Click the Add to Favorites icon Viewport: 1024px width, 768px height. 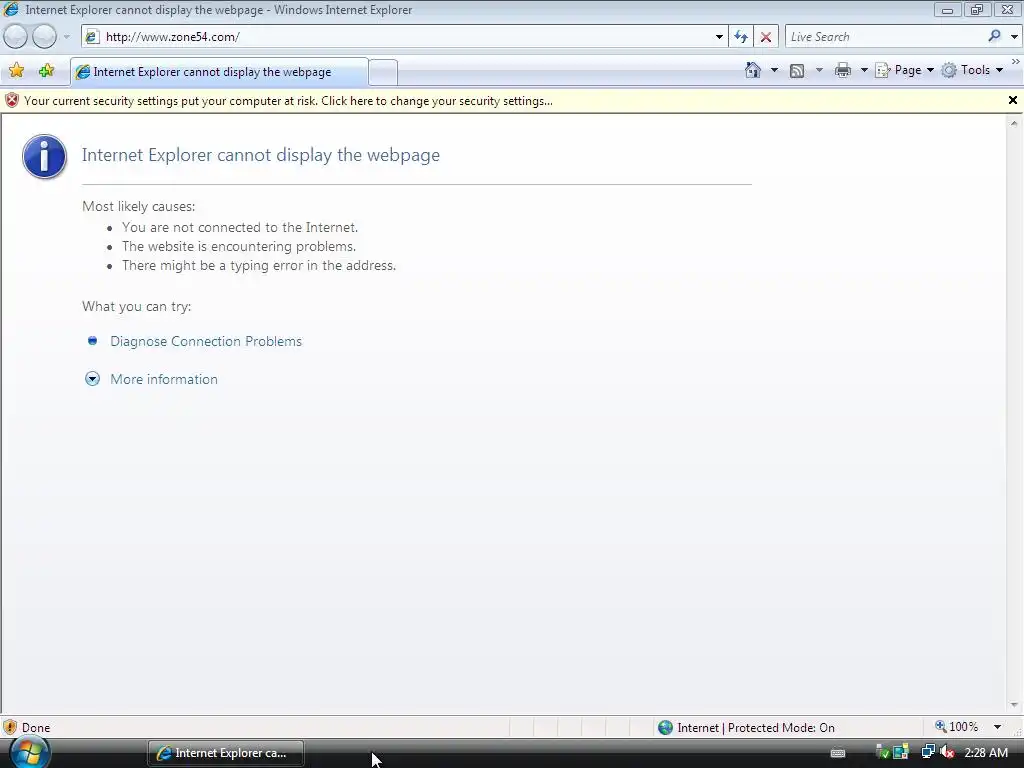(x=46, y=71)
